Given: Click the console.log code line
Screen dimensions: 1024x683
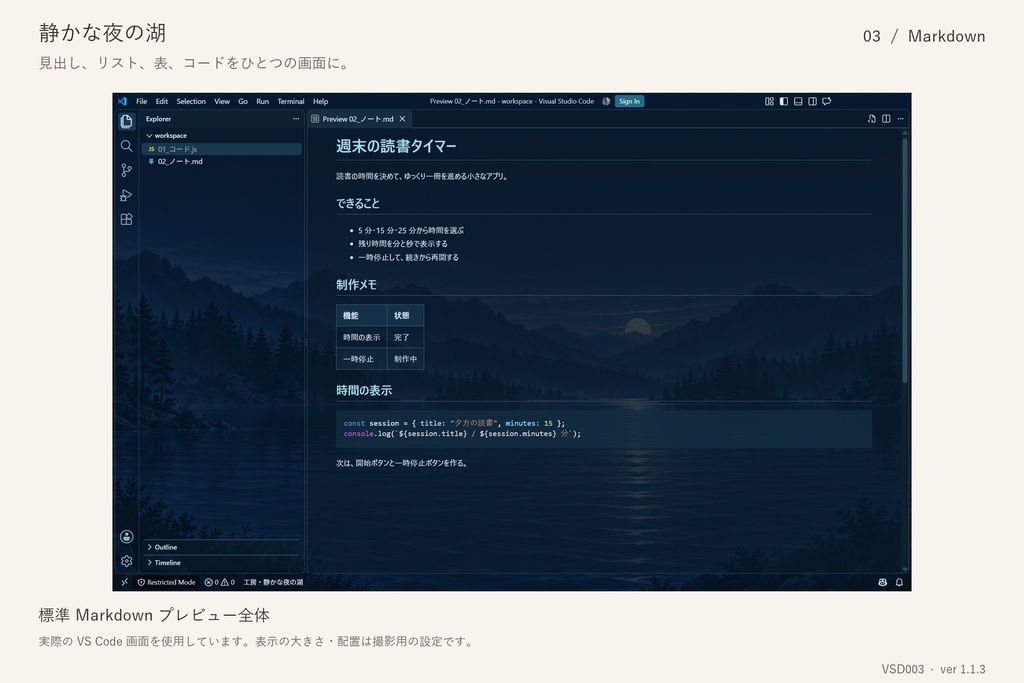Looking at the screenshot, I should pyautogui.click(x=462, y=434).
